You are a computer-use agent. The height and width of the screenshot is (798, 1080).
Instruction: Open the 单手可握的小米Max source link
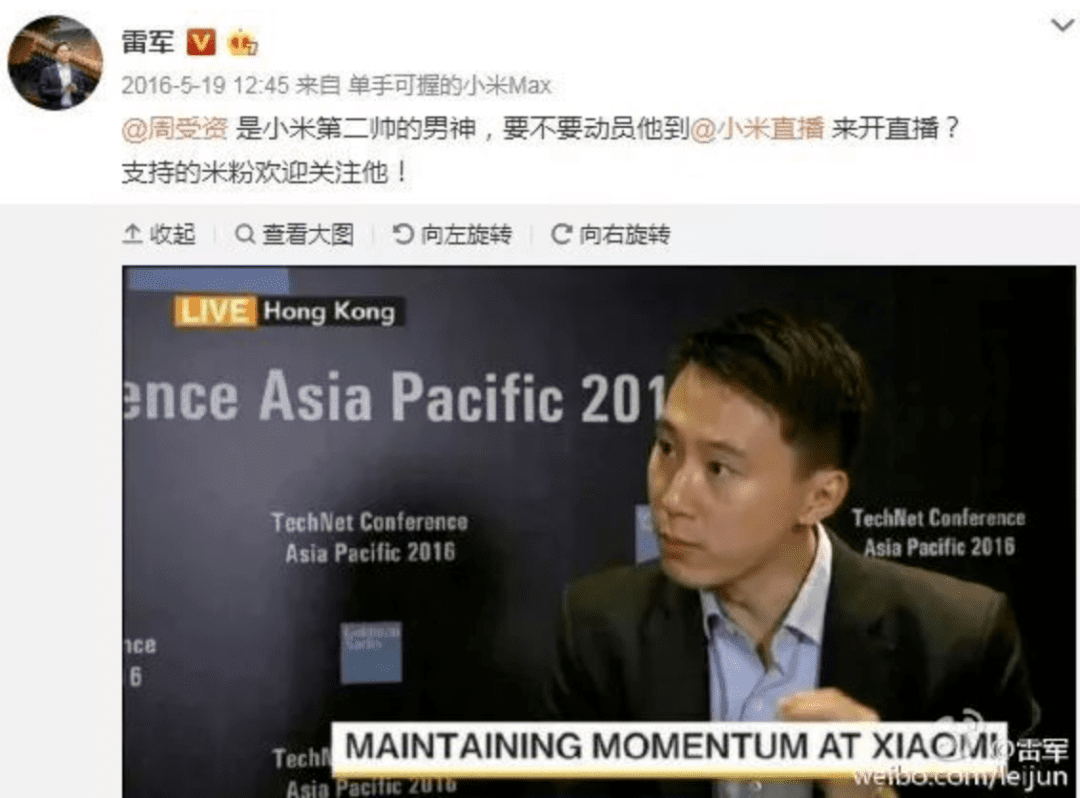tap(449, 85)
